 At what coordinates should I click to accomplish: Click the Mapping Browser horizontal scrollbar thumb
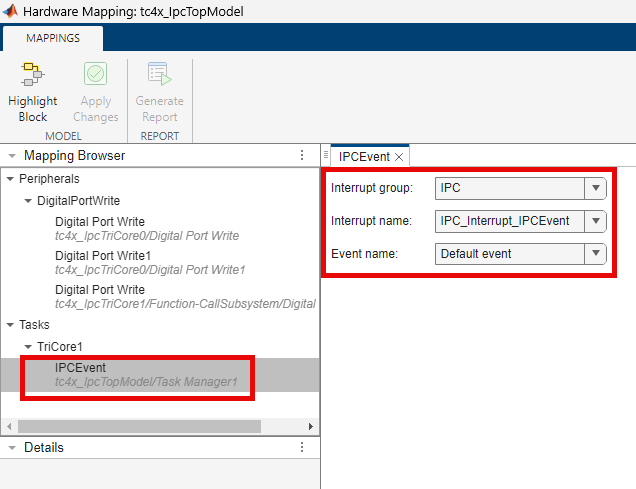(139, 426)
